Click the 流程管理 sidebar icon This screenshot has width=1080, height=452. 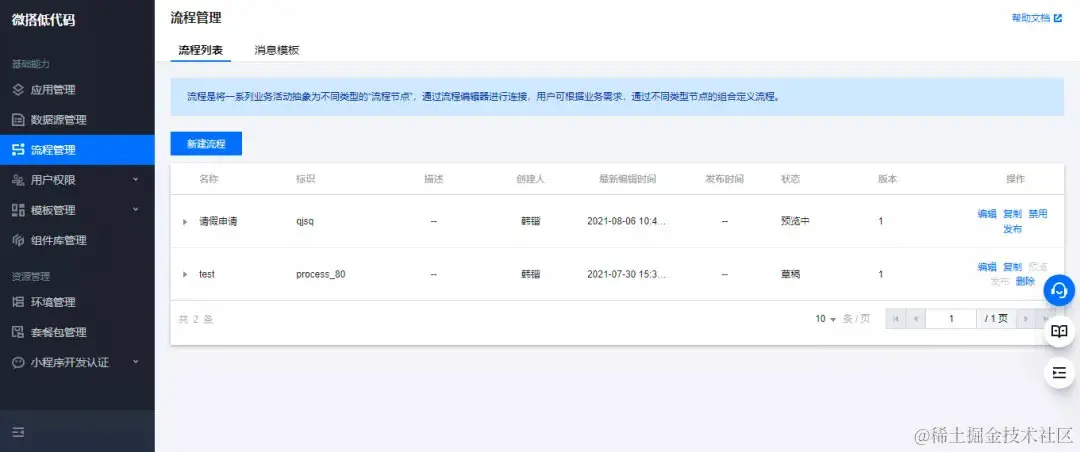coord(19,150)
